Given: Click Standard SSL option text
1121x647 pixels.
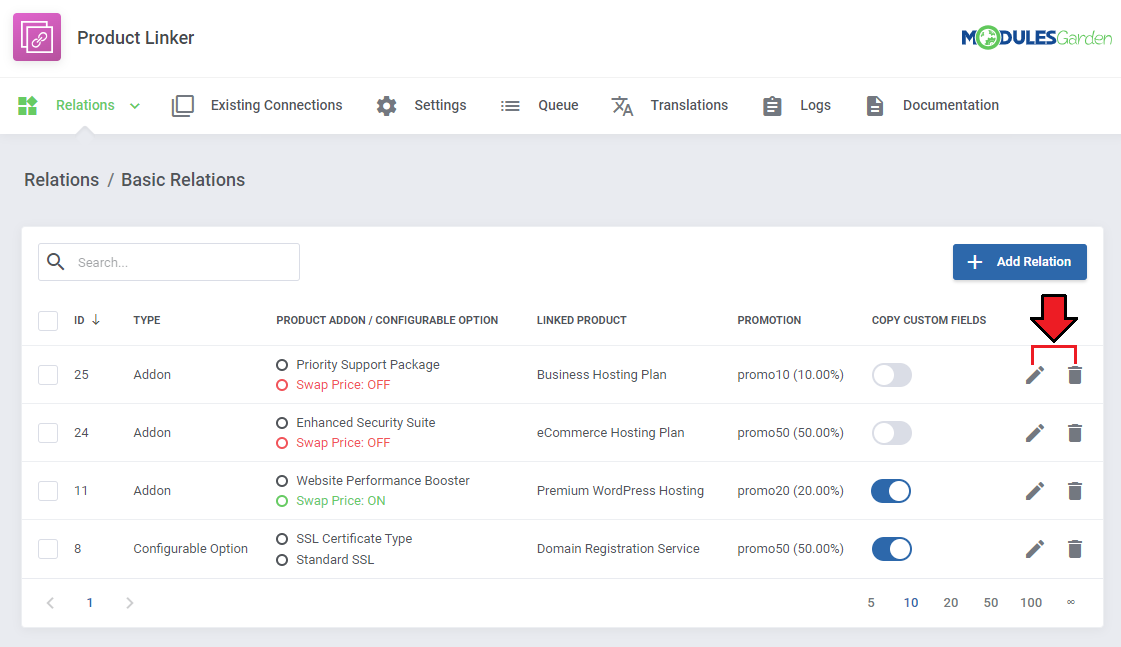Looking at the screenshot, I should (x=335, y=560).
